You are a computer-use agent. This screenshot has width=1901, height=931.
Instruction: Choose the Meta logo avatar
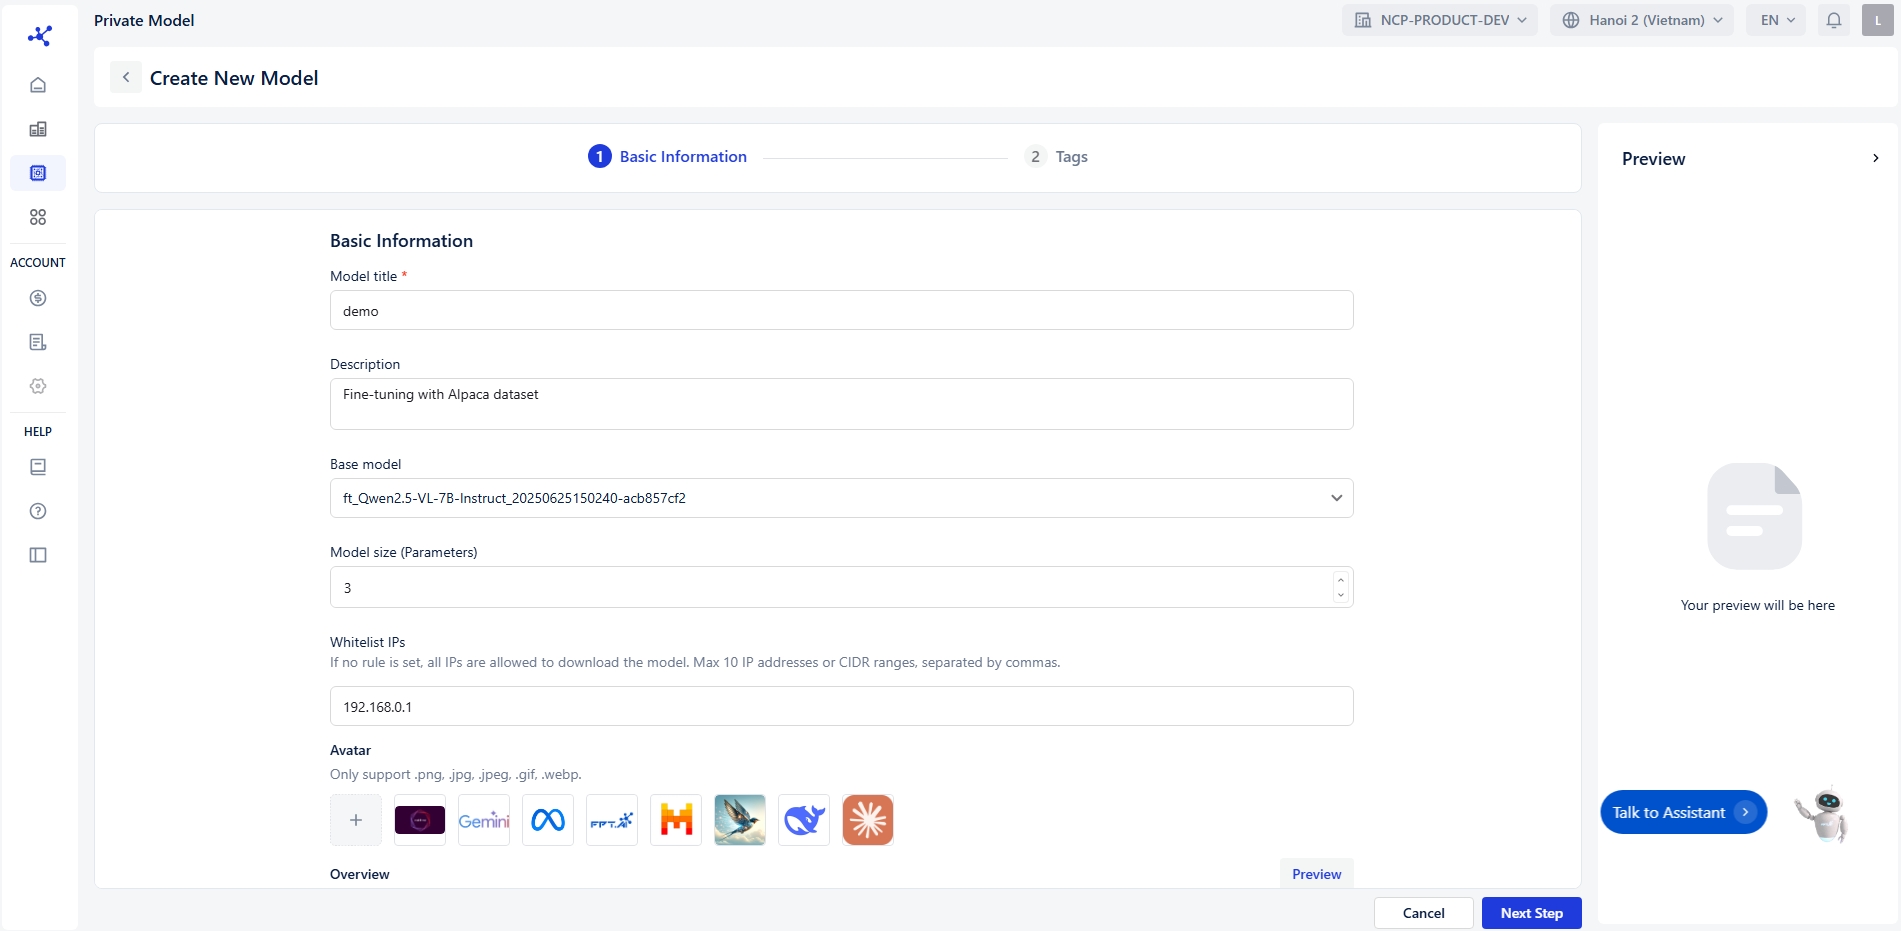click(x=548, y=820)
